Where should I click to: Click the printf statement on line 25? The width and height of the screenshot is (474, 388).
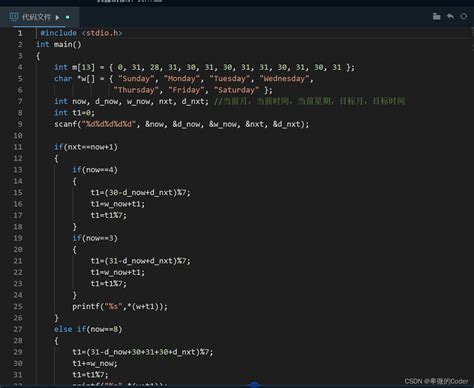point(120,306)
